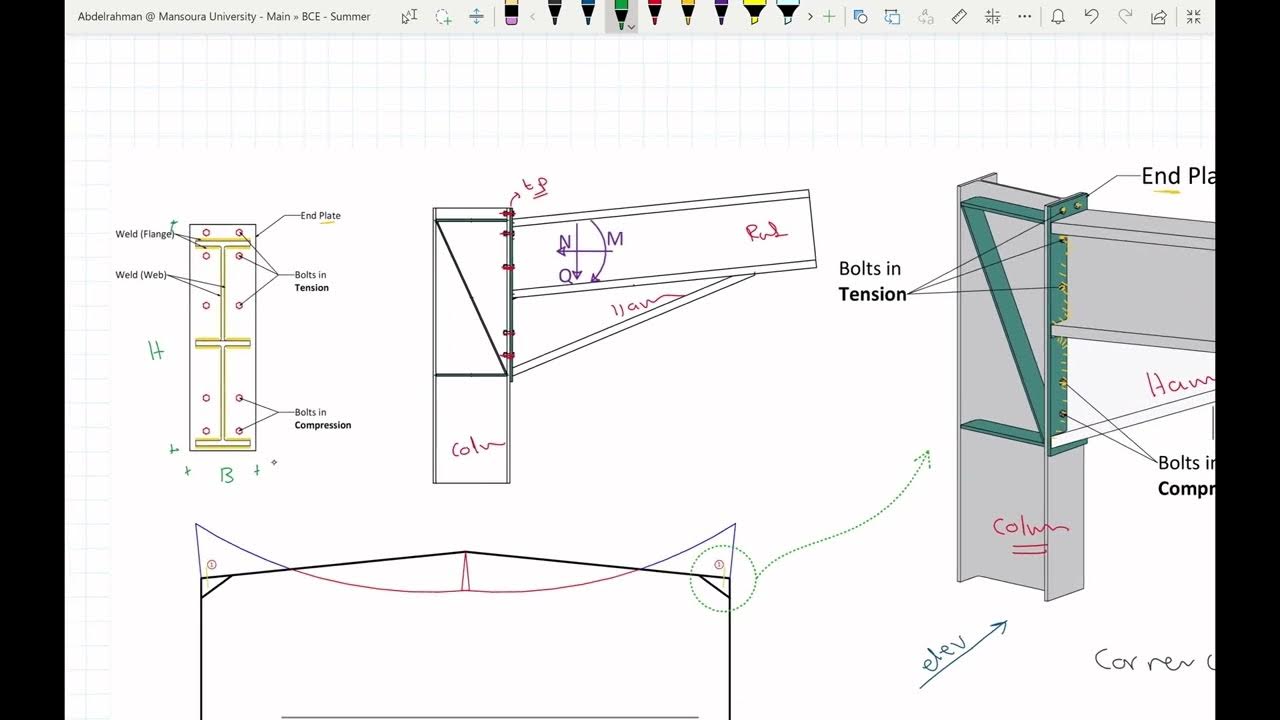Viewport: 1280px width, 720px height.
Task: Open the more options ellipsis menu
Action: point(1025,16)
